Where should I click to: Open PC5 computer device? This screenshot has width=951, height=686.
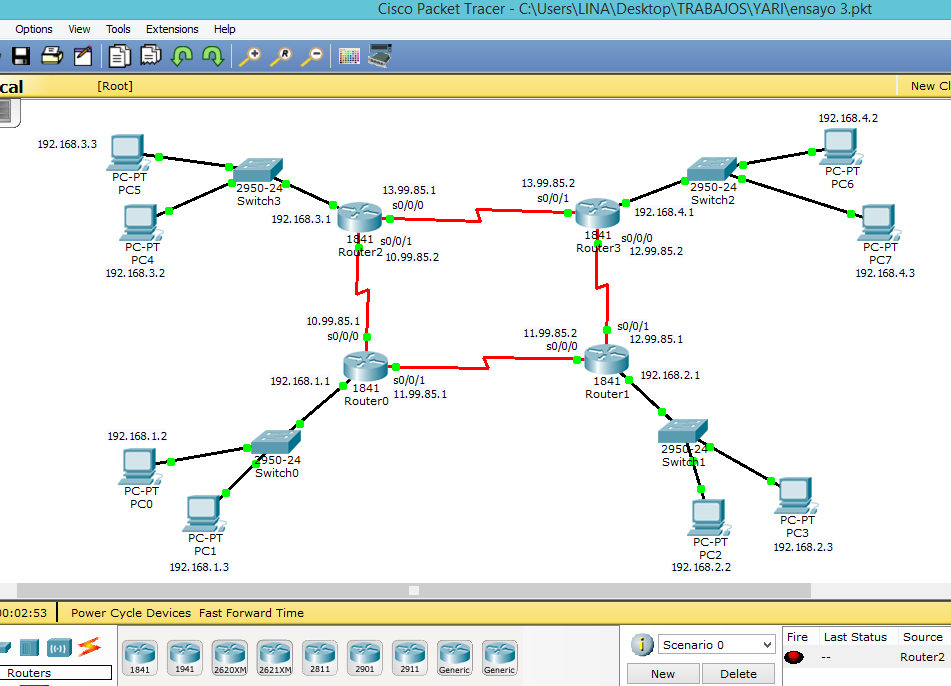point(128,153)
